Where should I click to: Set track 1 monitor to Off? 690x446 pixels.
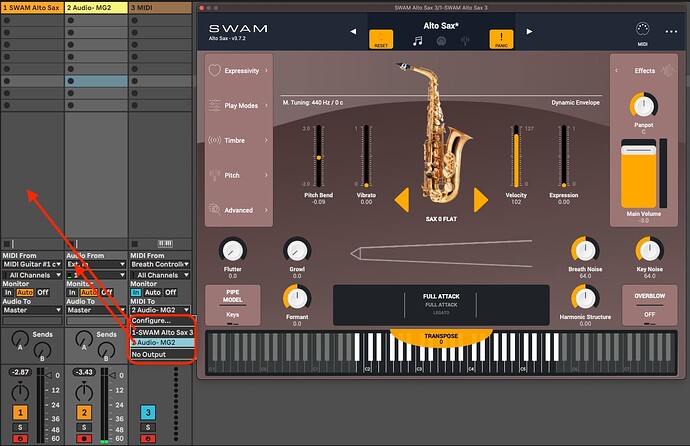point(43,292)
